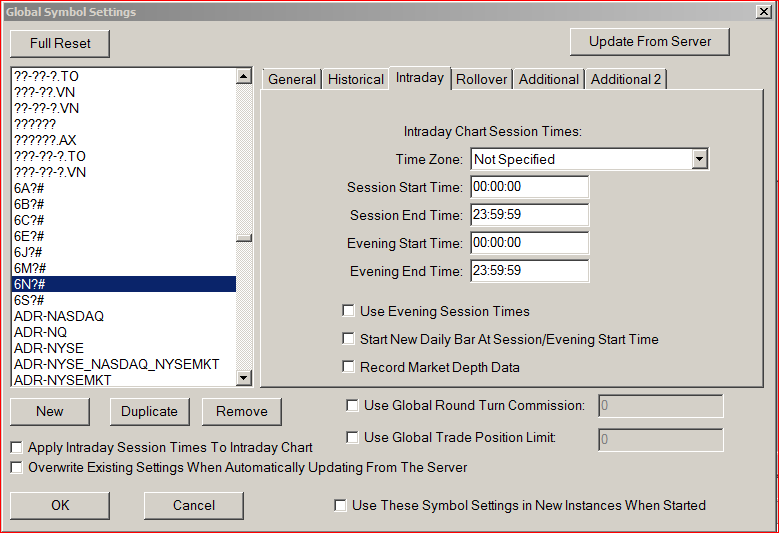Open the Additional tab
The image size is (779, 533).
click(549, 79)
